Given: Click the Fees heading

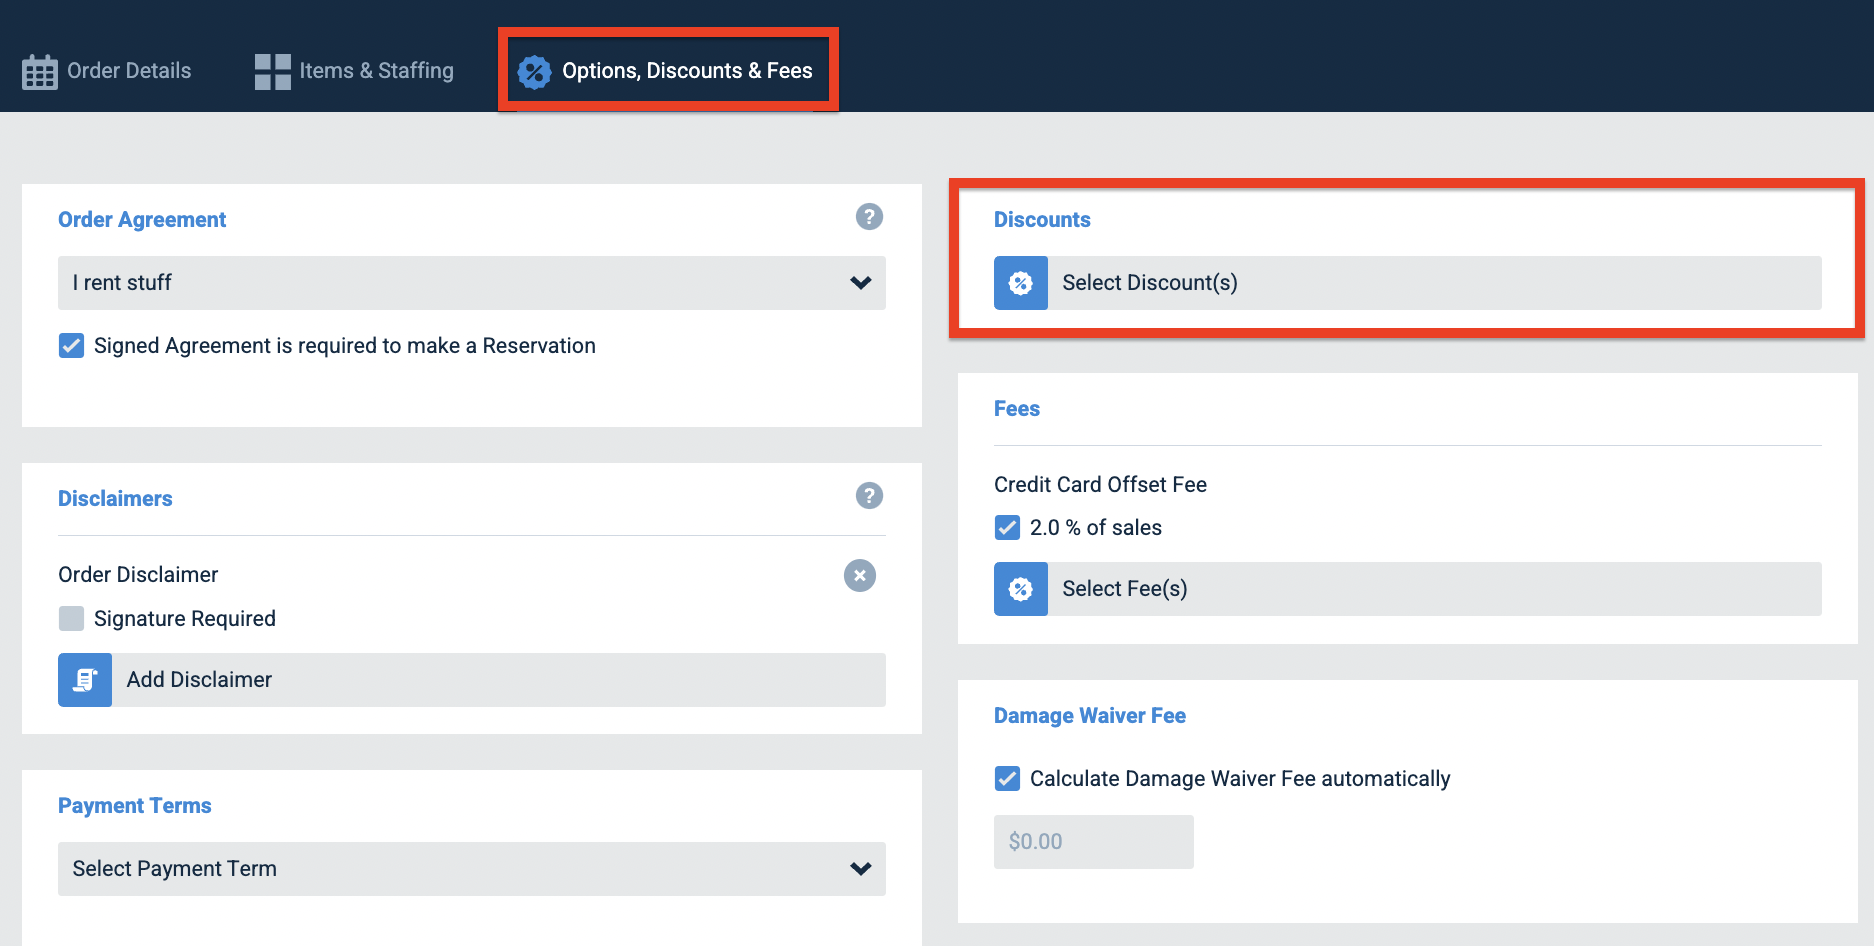Looking at the screenshot, I should [x=1017, y=409].
